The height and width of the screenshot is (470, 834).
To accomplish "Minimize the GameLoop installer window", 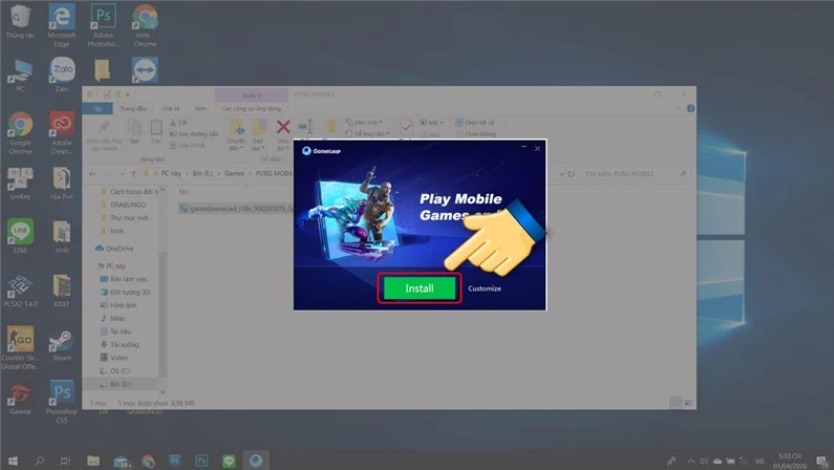I will point(520,149).
